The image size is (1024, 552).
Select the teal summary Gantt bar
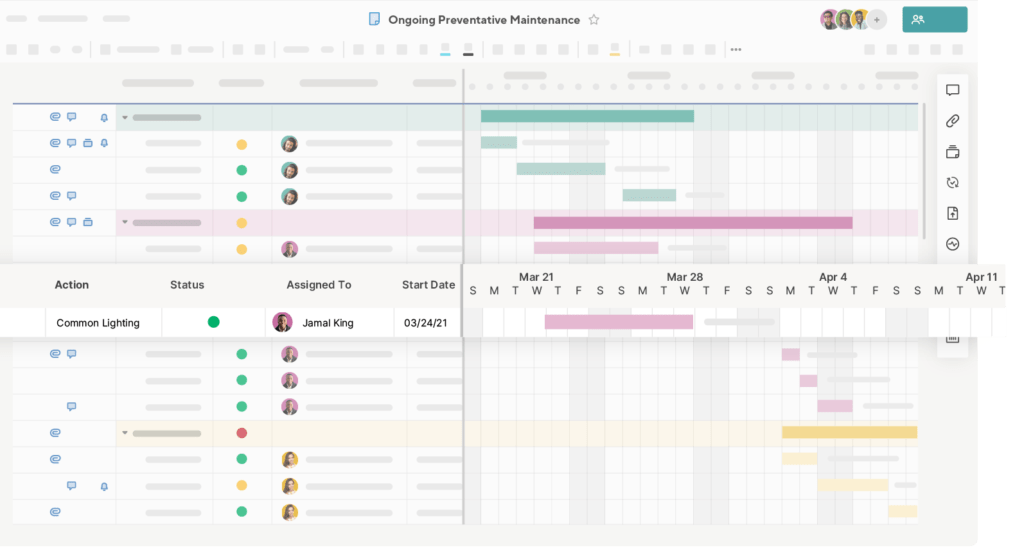(x=587, y=116)
